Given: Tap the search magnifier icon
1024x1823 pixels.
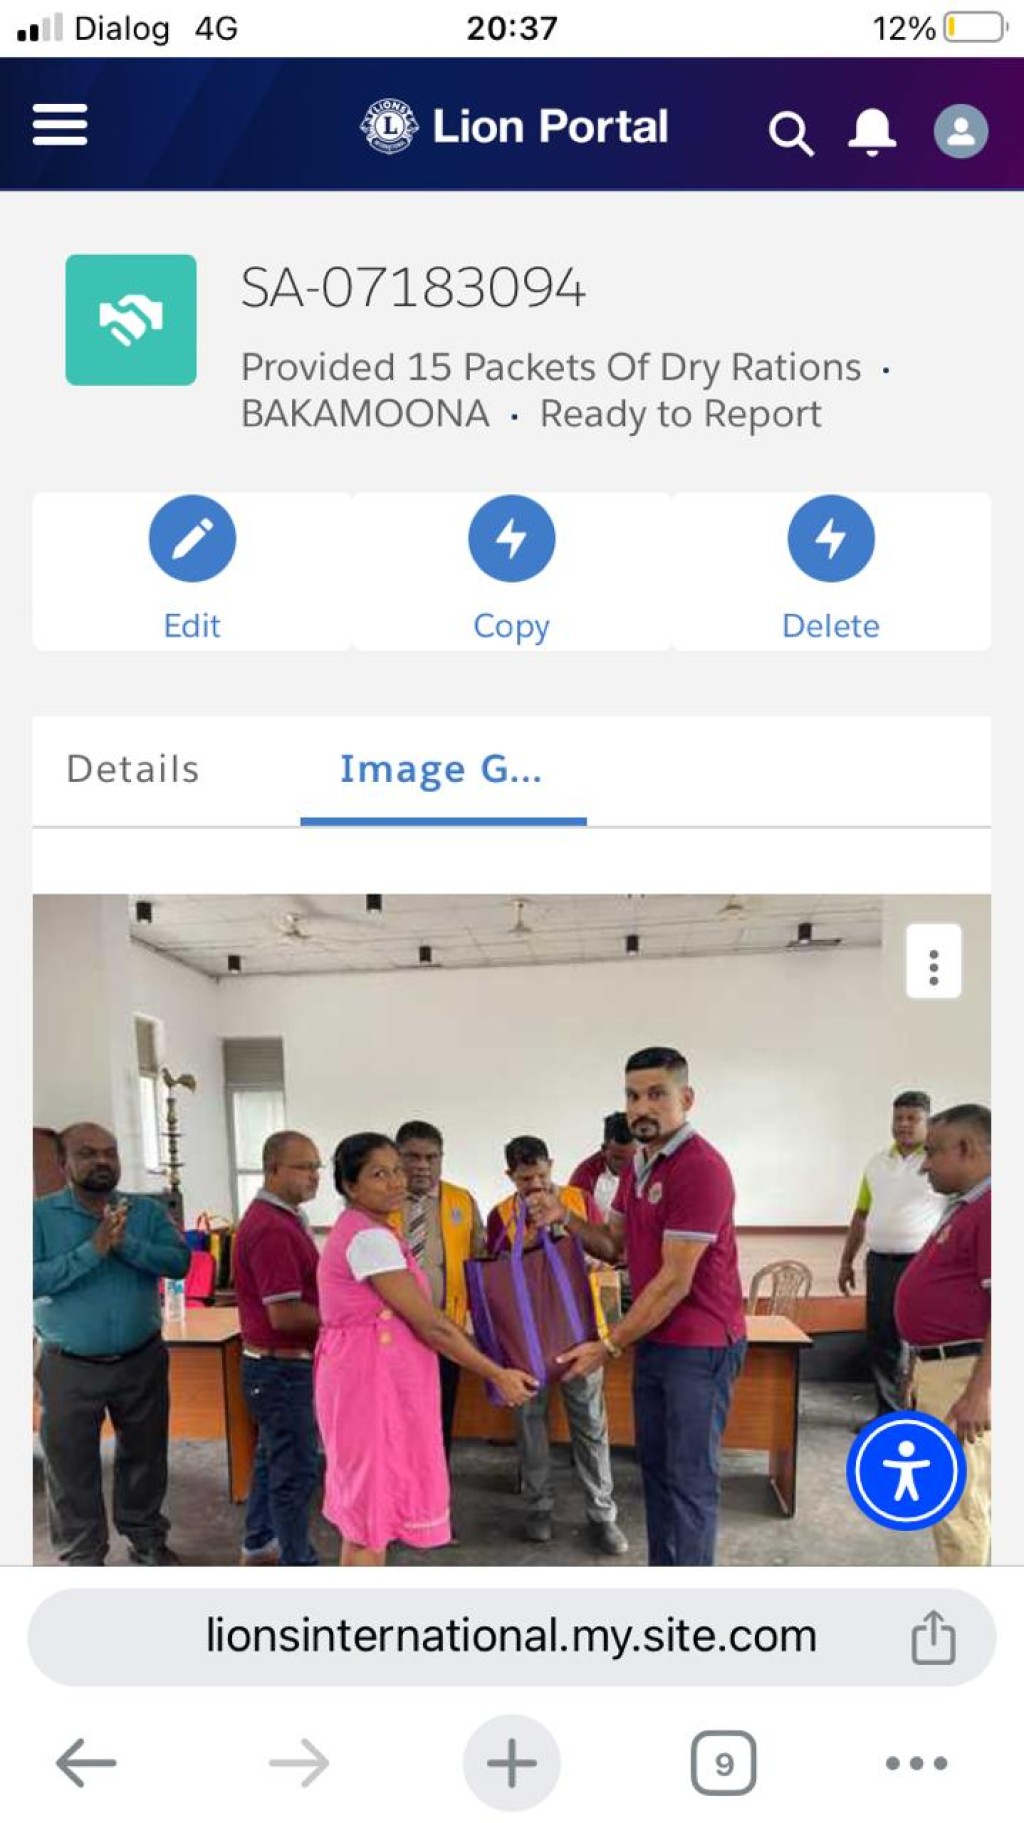Looking at the screenshot, I should click(x=791, y=133).
